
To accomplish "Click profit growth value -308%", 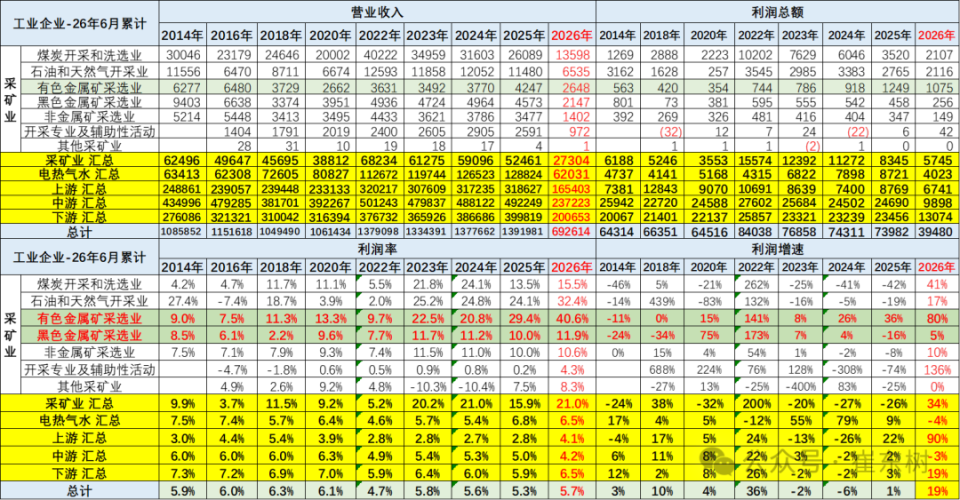I will (847, 370).
